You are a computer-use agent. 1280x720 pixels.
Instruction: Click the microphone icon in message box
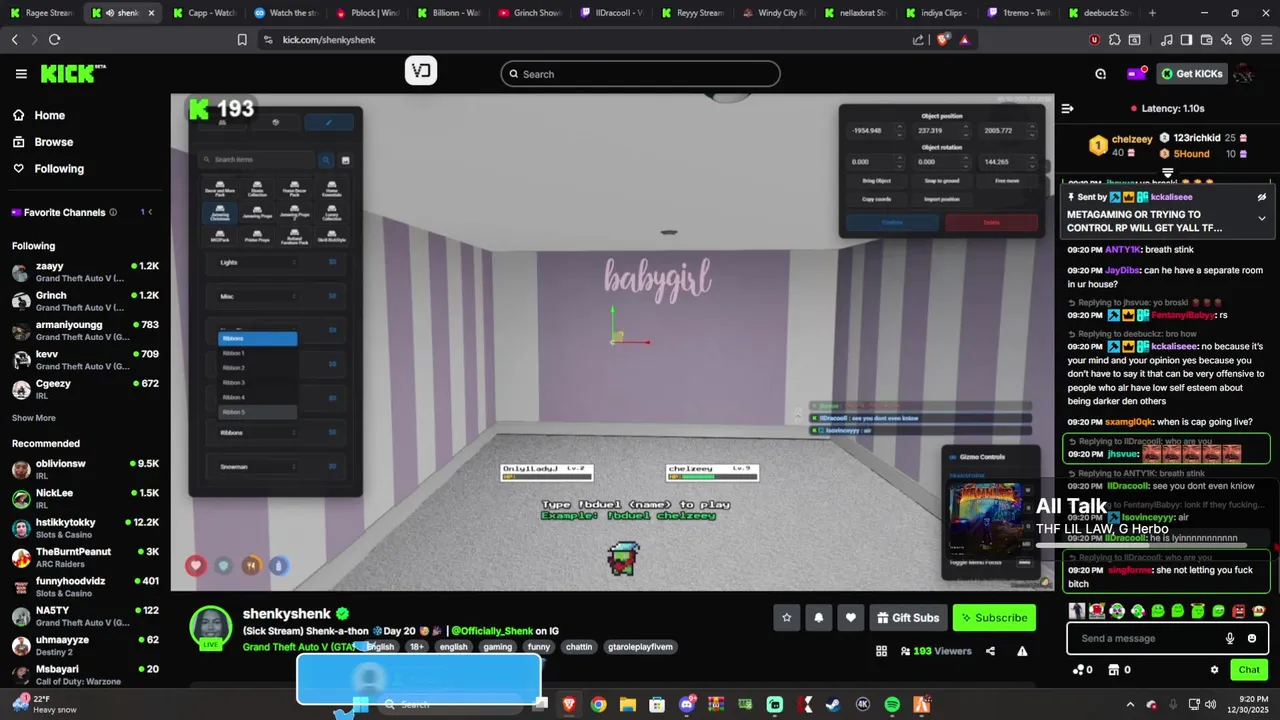click(x=1230, y=638)
